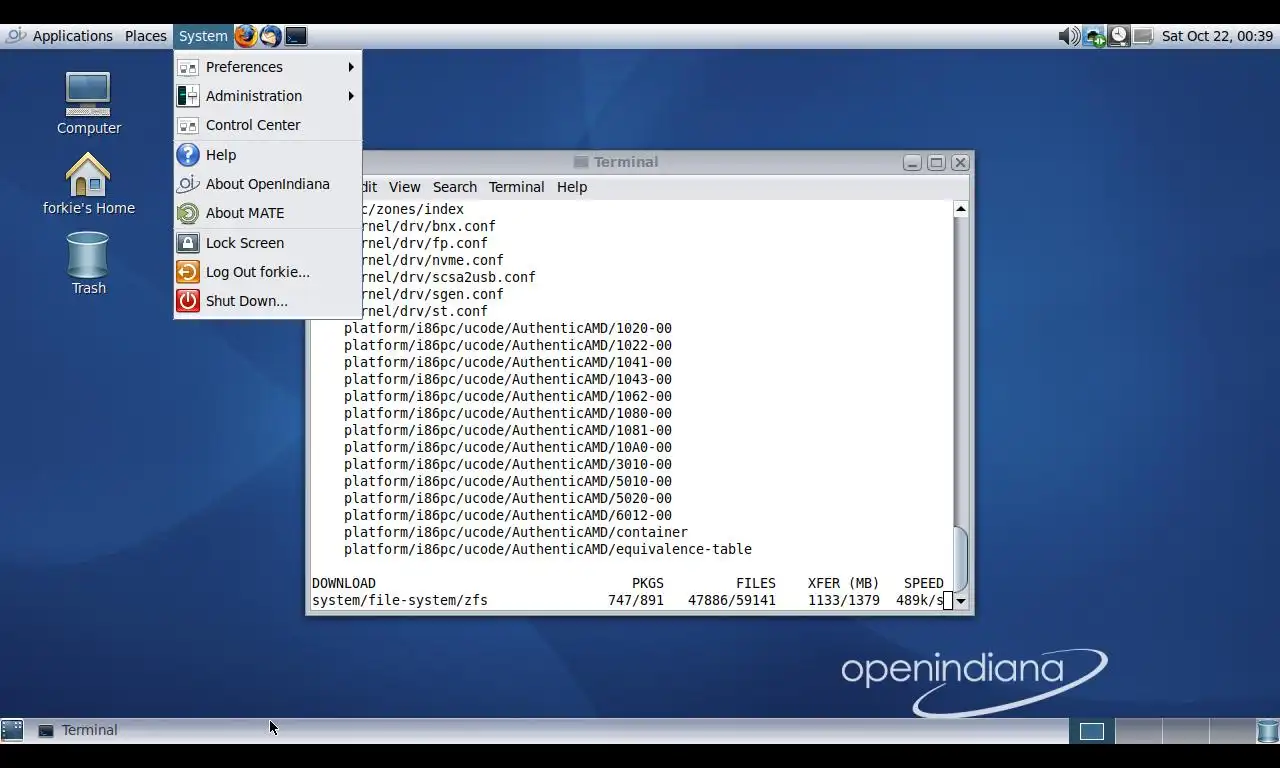The width and height of the screenshot is (1280, 768).
Task: Click the '747/891' PKGS value
Action: [x=636, y=600]
